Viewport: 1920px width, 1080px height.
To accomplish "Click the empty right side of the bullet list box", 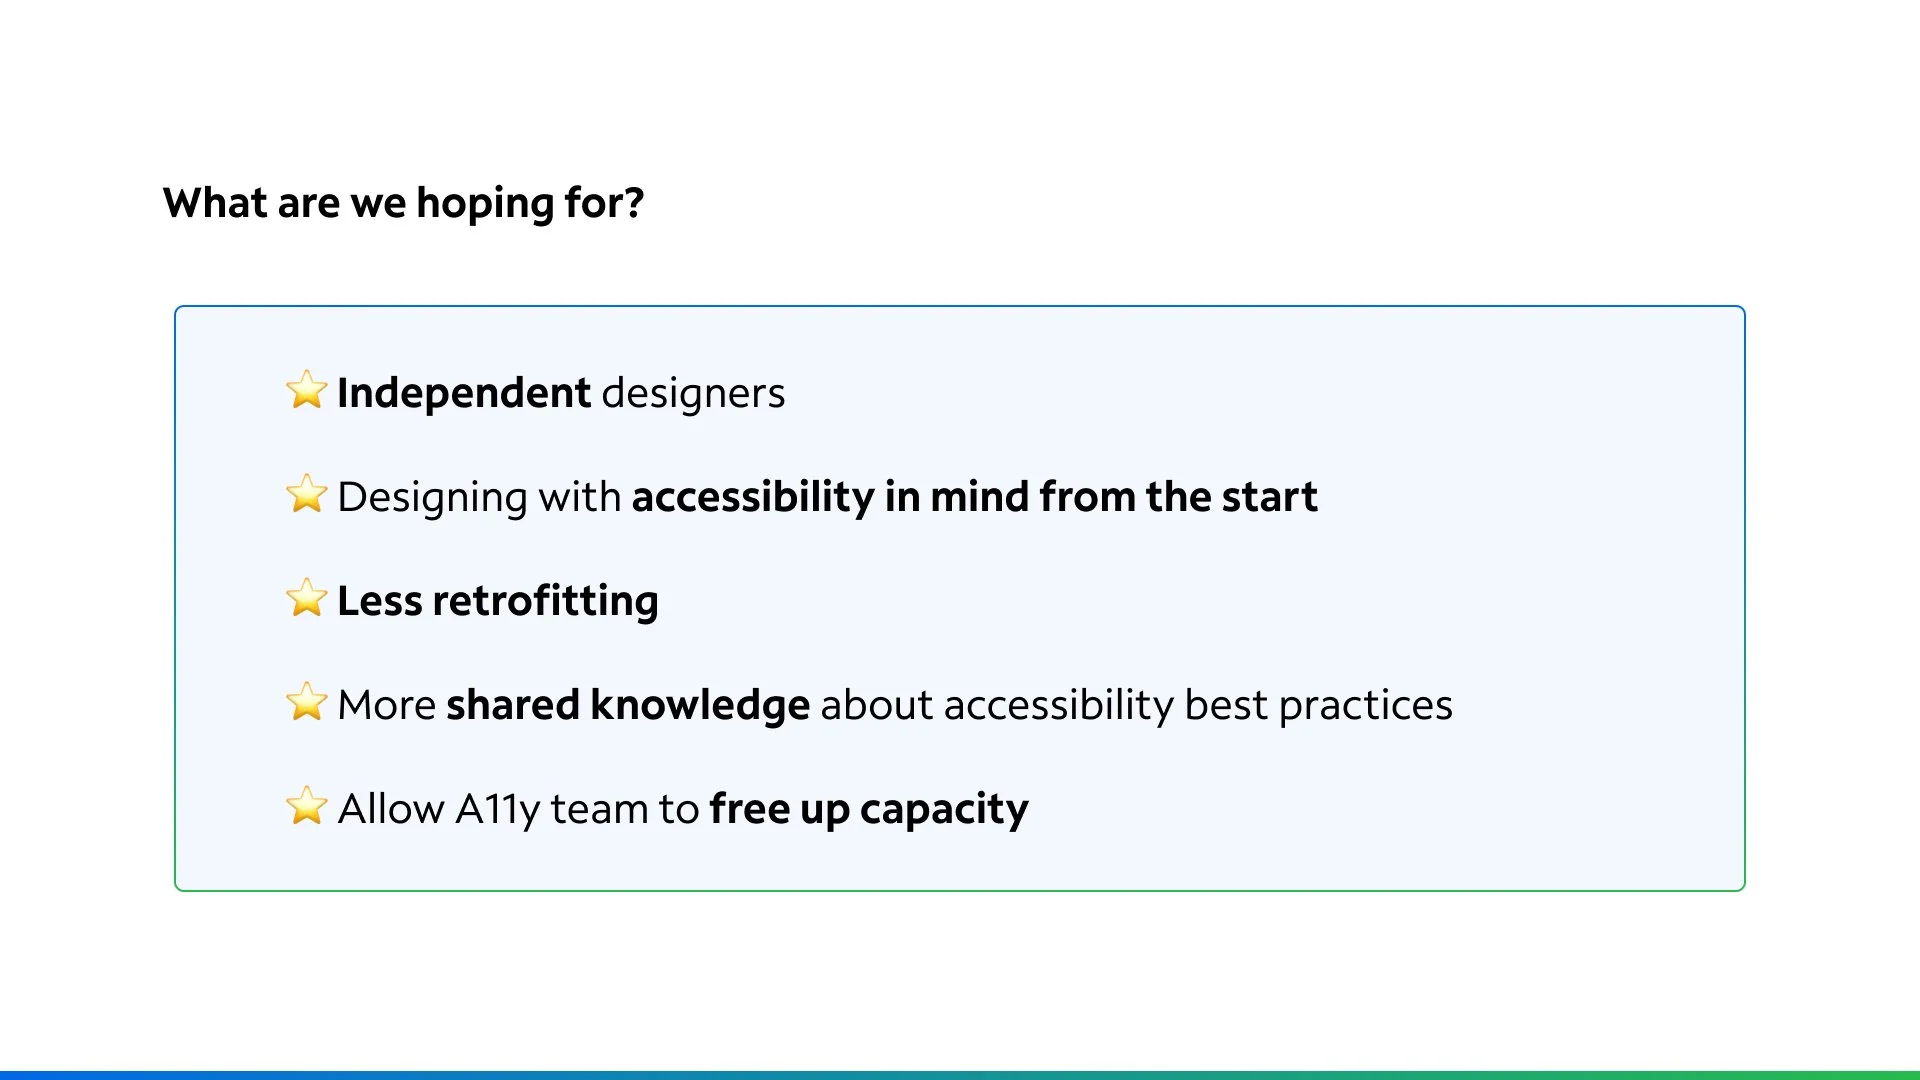I will pos(1600,600).
